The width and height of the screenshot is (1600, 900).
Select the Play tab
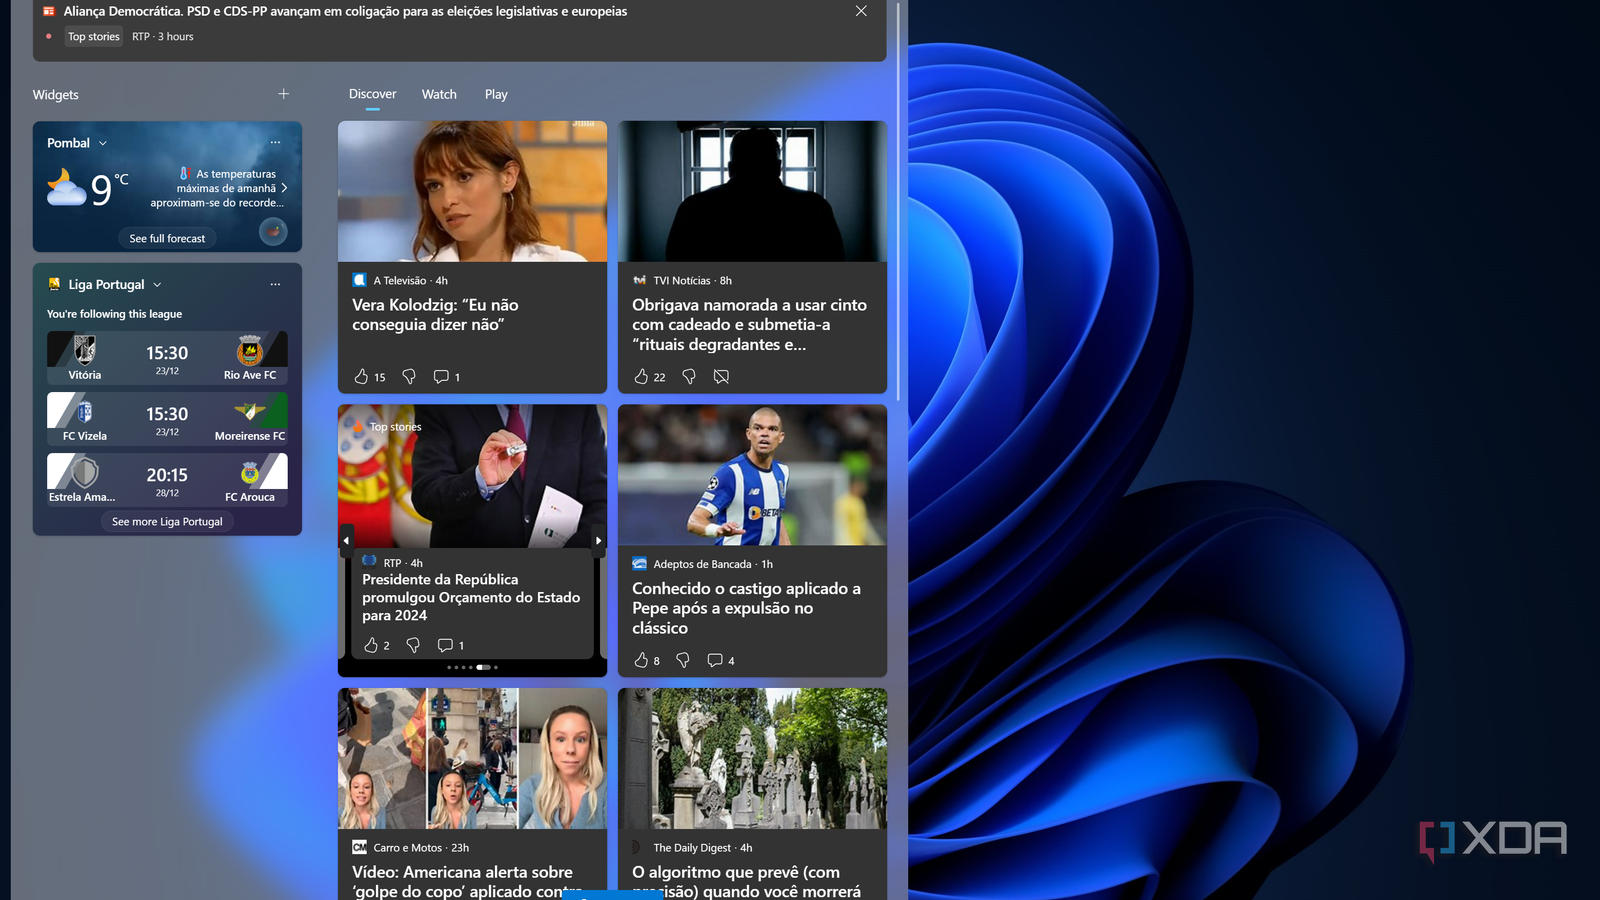[496, 94]
